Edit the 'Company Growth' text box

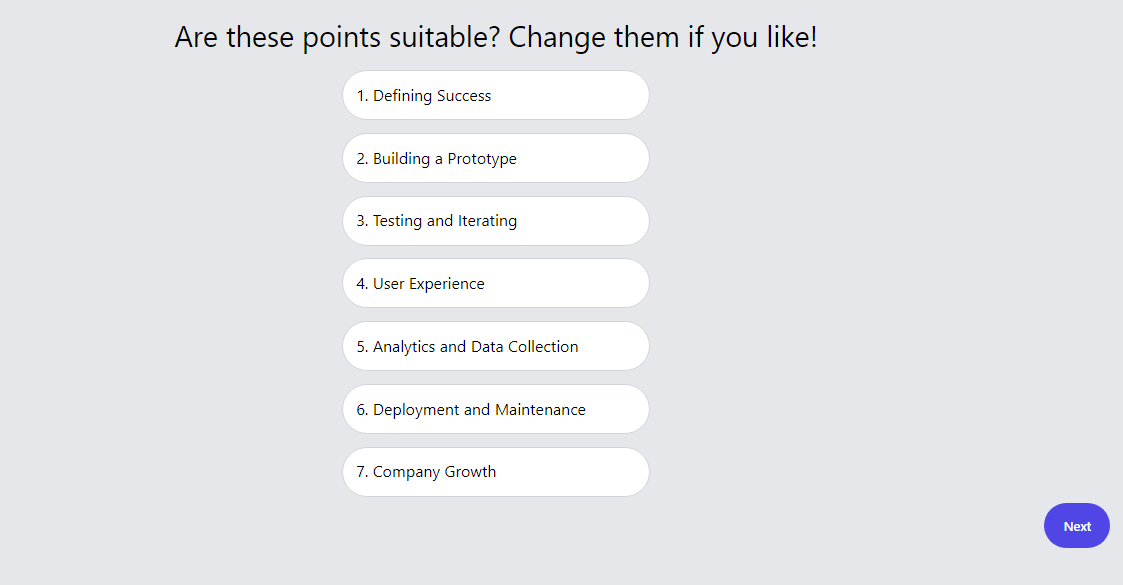click(x=496, y=472)
